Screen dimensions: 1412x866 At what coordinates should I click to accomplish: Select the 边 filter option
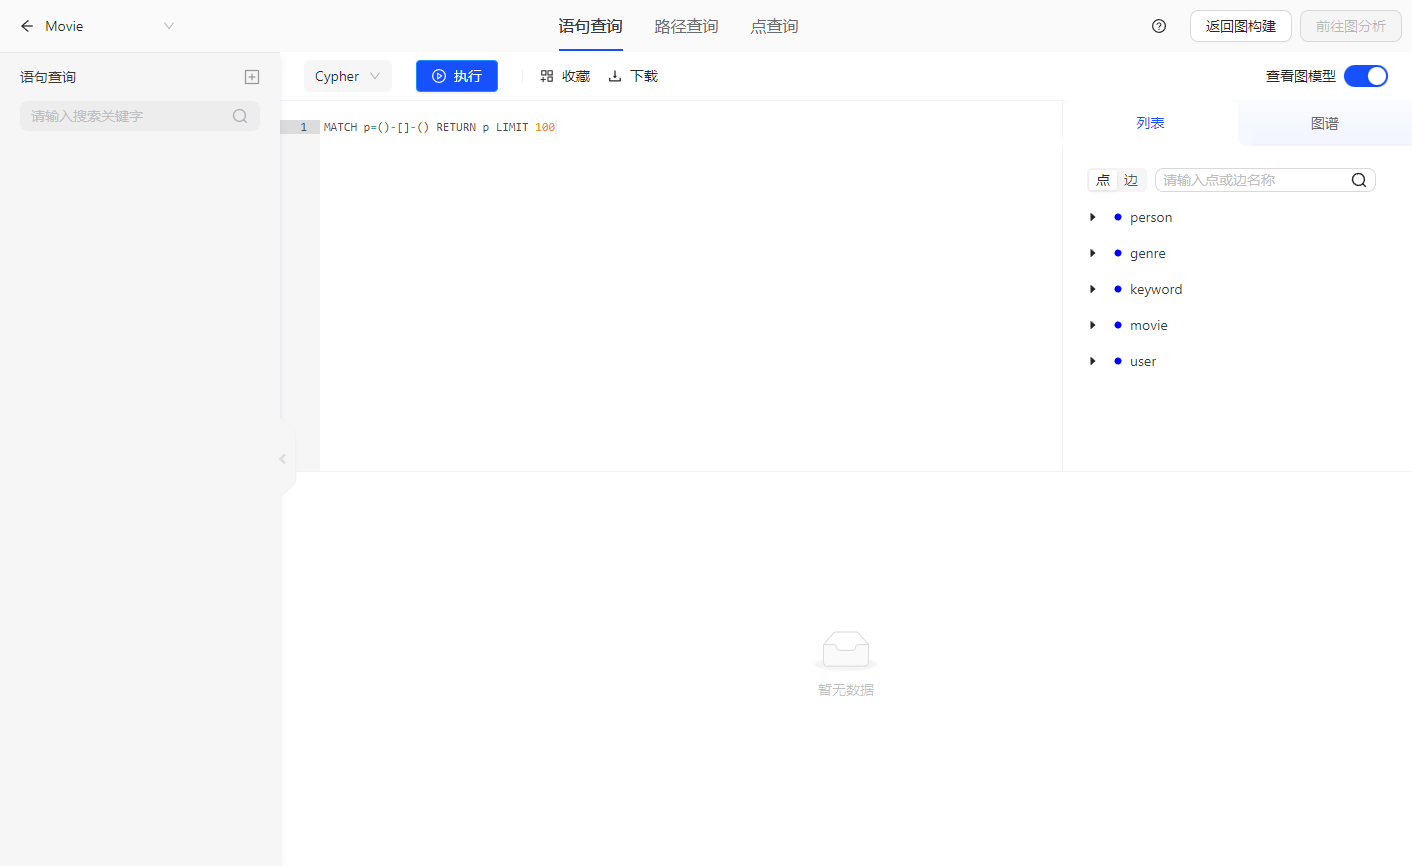(1131, 180)
